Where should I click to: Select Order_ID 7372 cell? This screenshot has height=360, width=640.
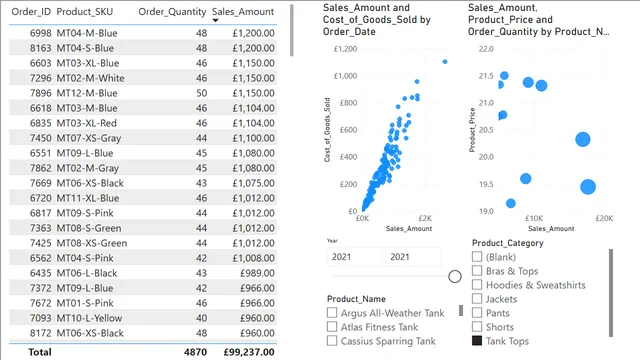click(40, 288)
